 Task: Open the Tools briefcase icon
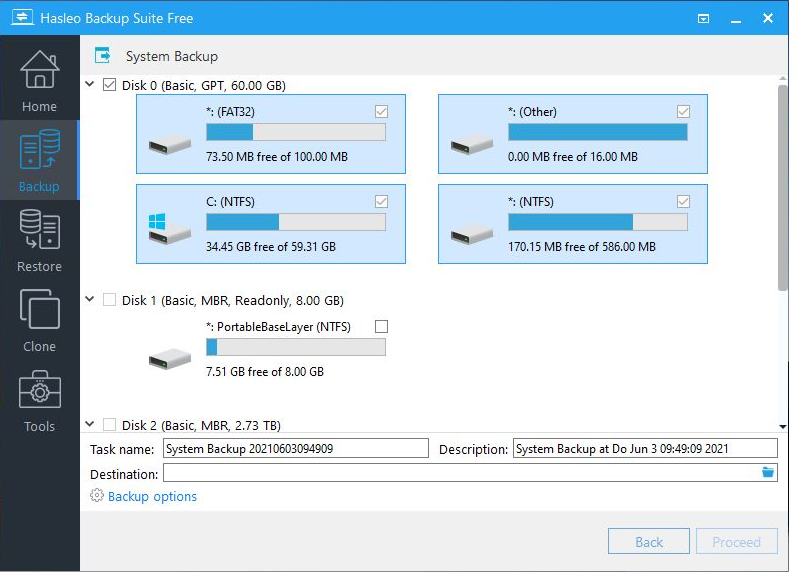39,389
